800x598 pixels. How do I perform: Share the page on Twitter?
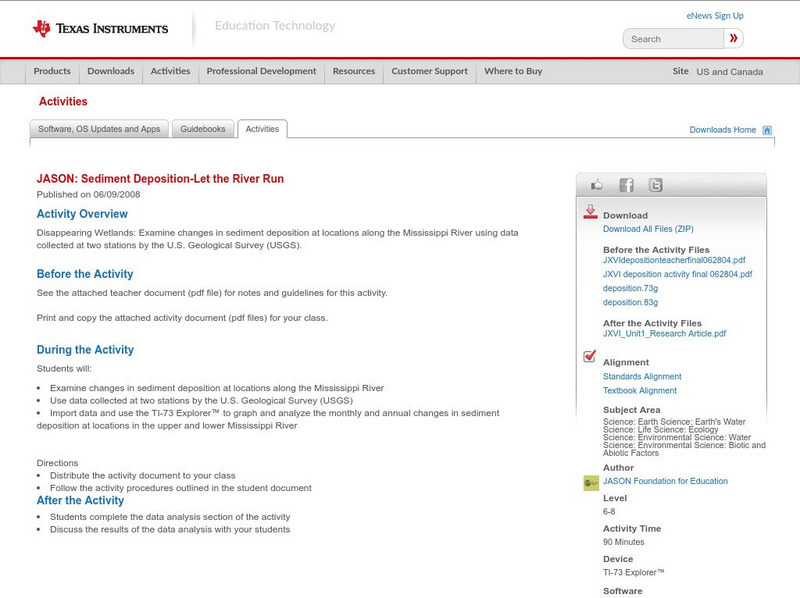(656, 184)
